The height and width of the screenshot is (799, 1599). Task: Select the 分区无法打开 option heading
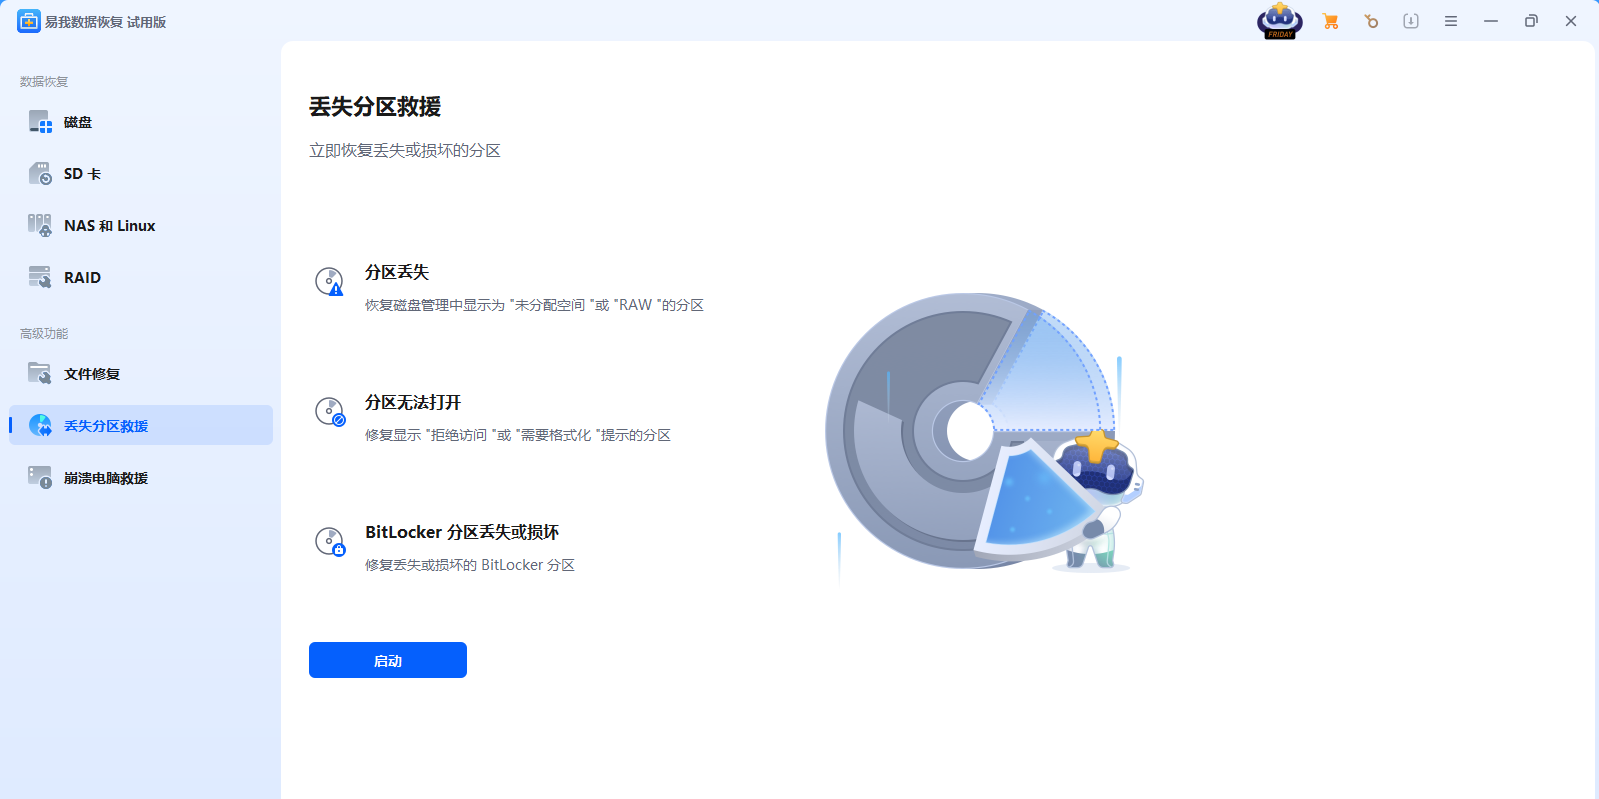[413, 402]
